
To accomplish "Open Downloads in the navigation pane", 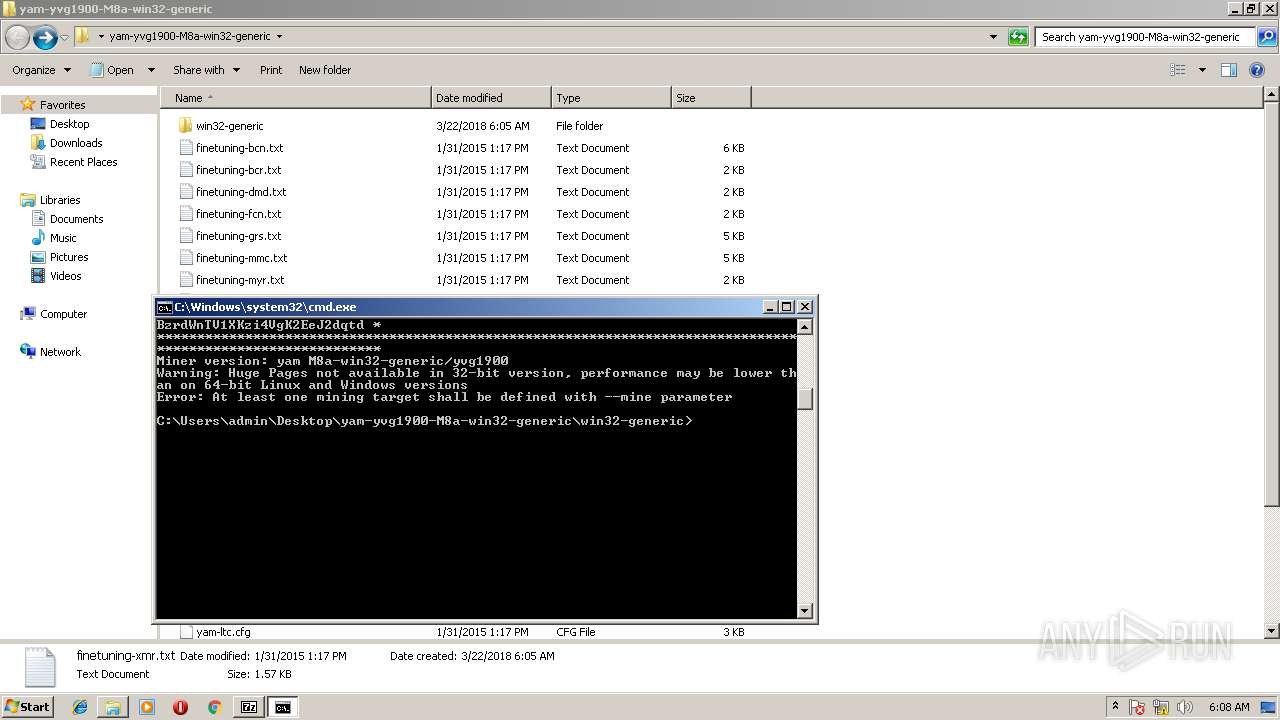I will pyautogui.click(x=76, y=143).
